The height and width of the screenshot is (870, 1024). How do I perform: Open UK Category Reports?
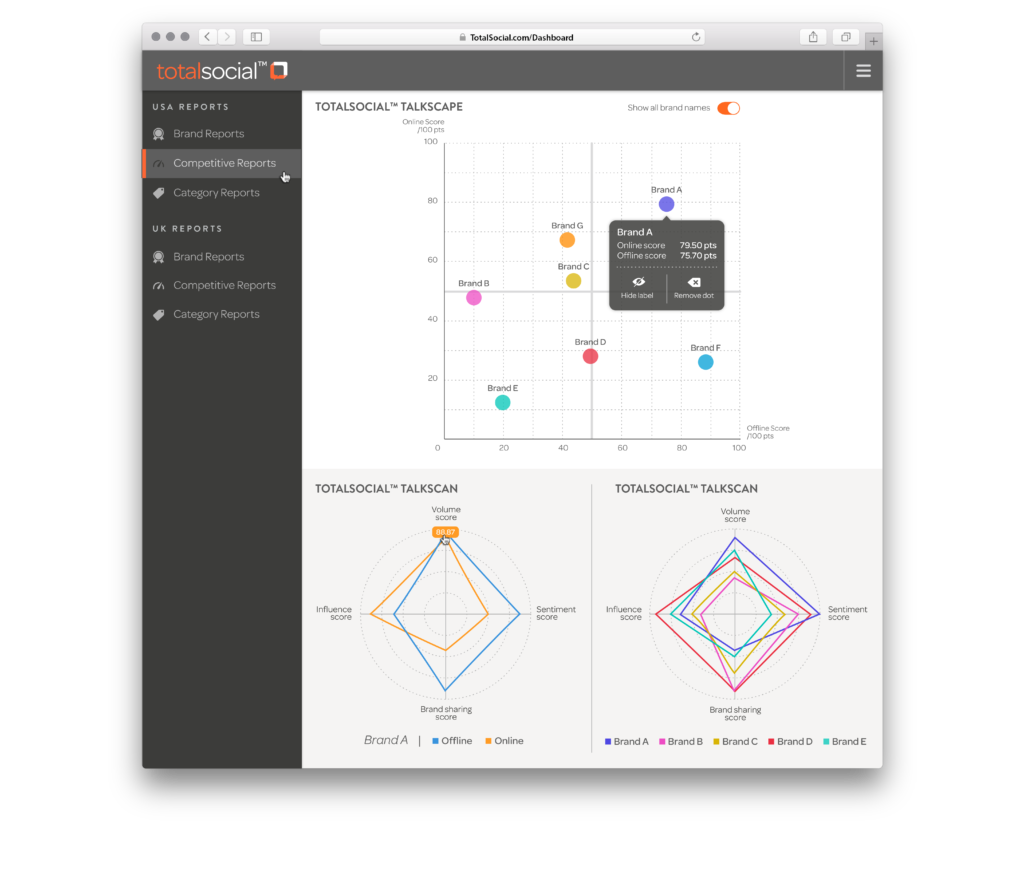coord(221,314)
